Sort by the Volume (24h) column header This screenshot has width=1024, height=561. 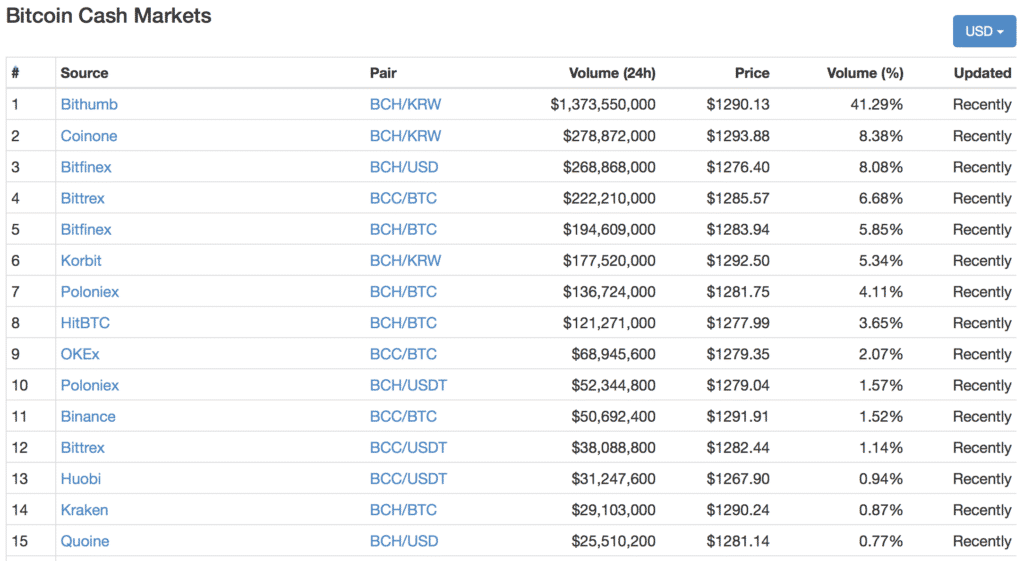pyautogui.click(x=612, y=73)
